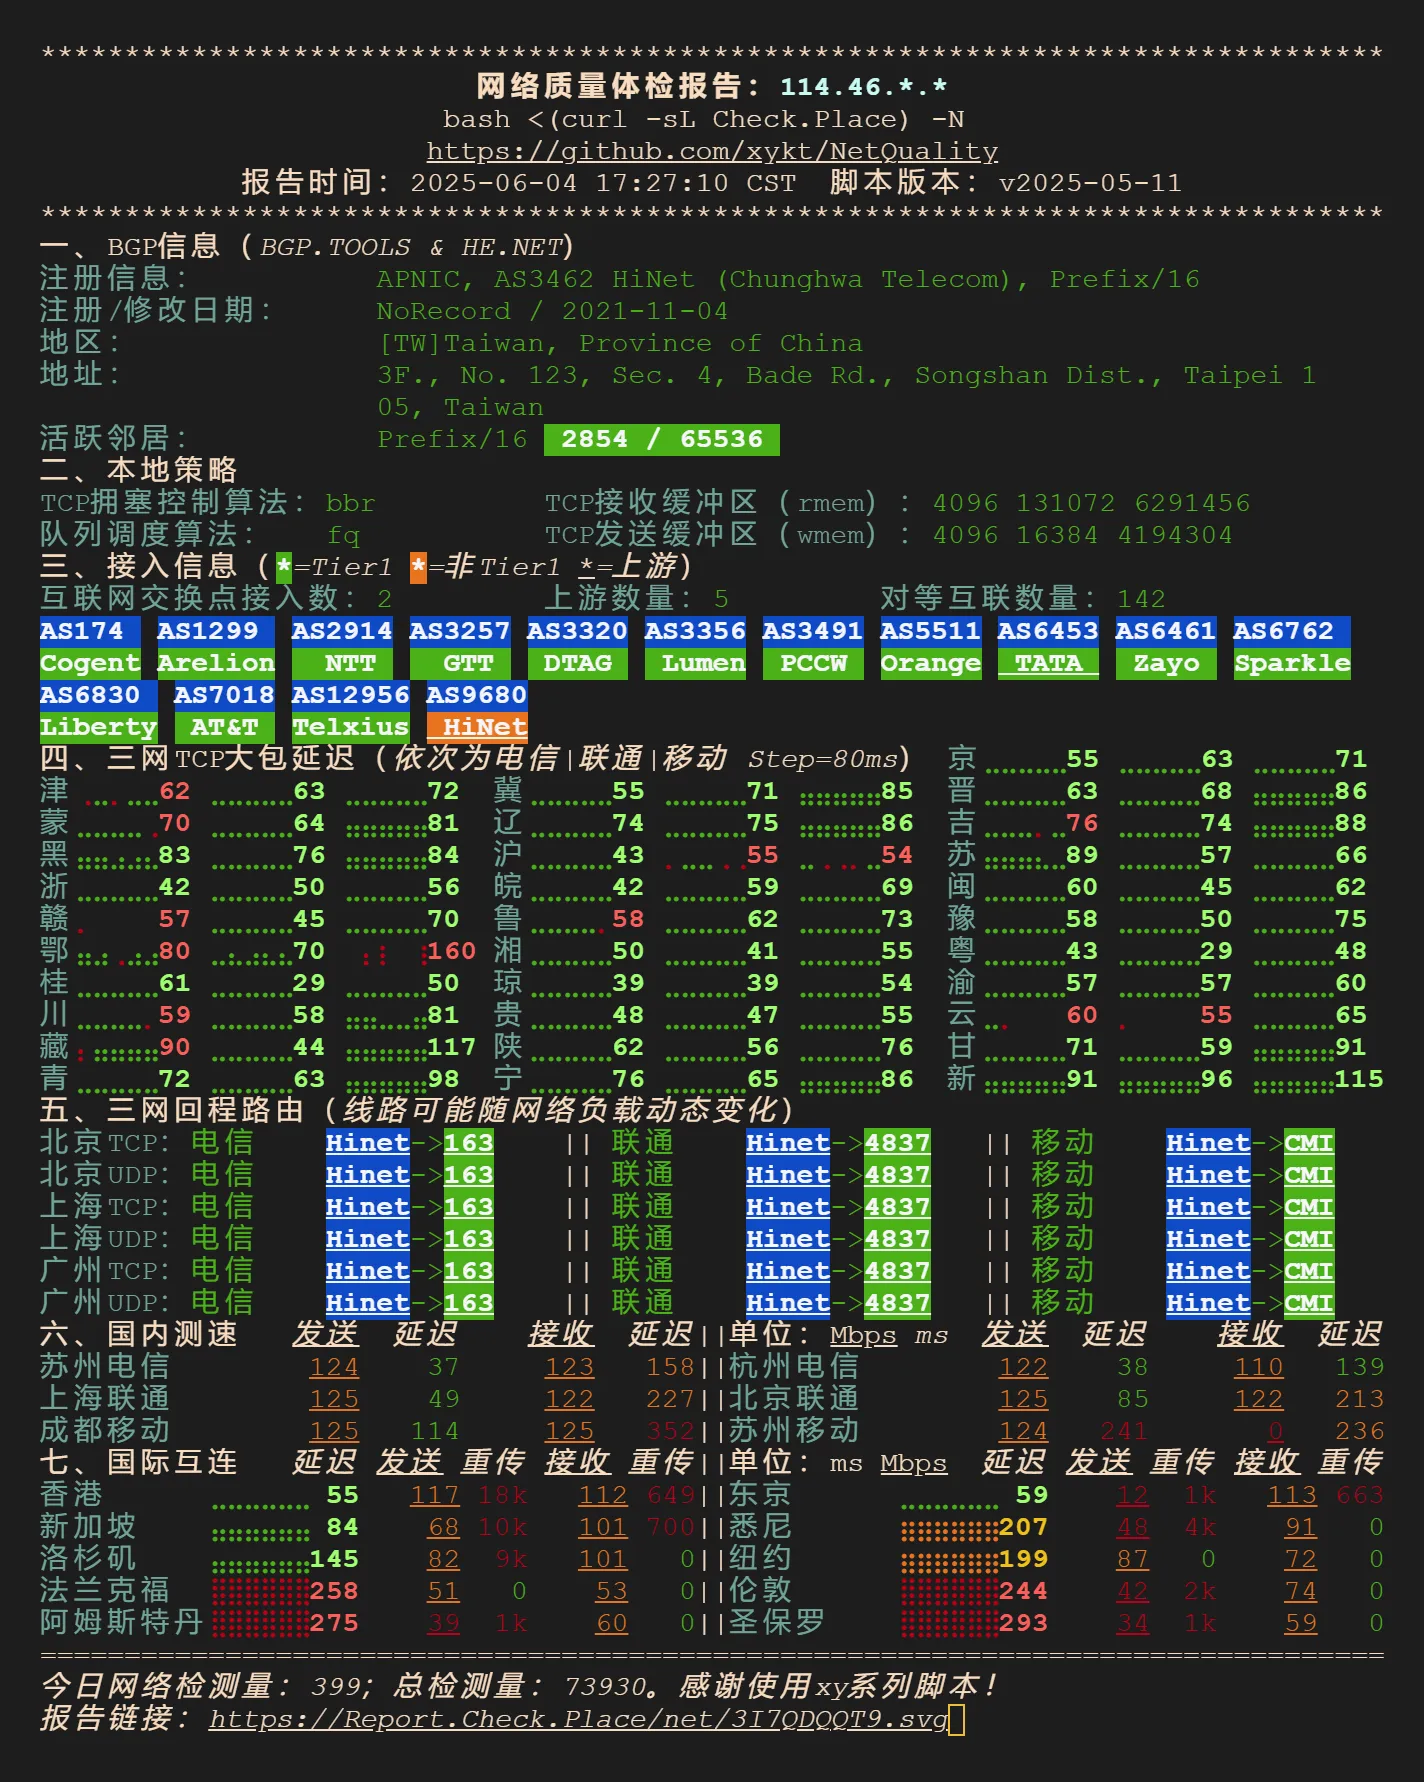The height and width of the screenshot is (1782, 1424).
Task: Click 法兰克福 latency value 258
Action: 334,1591
